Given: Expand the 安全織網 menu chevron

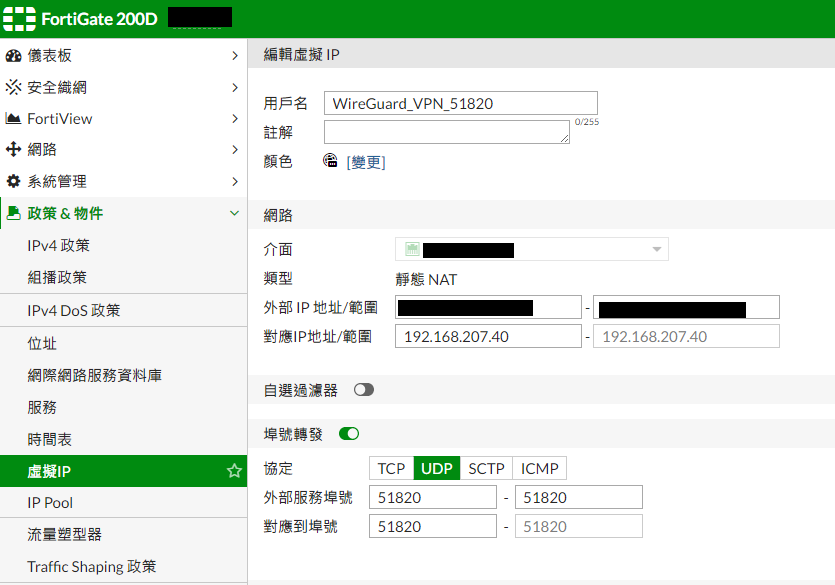Looking at the screenshot, I should click(x=235, y=87).
